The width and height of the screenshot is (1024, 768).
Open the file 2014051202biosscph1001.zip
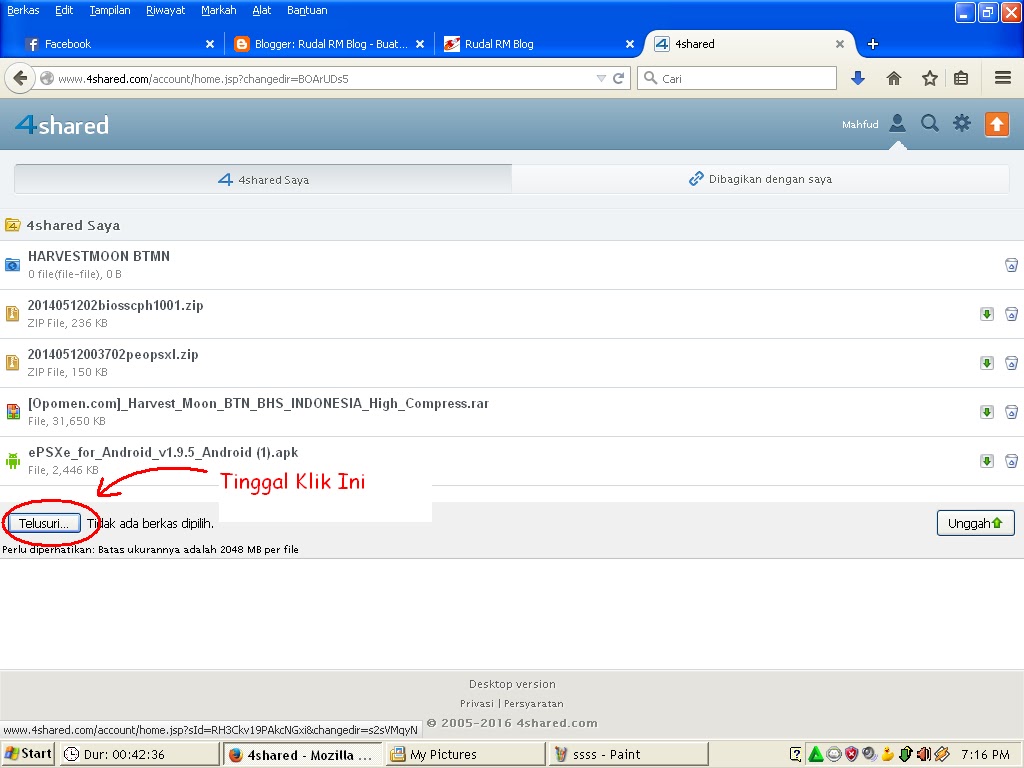[115, 305]
